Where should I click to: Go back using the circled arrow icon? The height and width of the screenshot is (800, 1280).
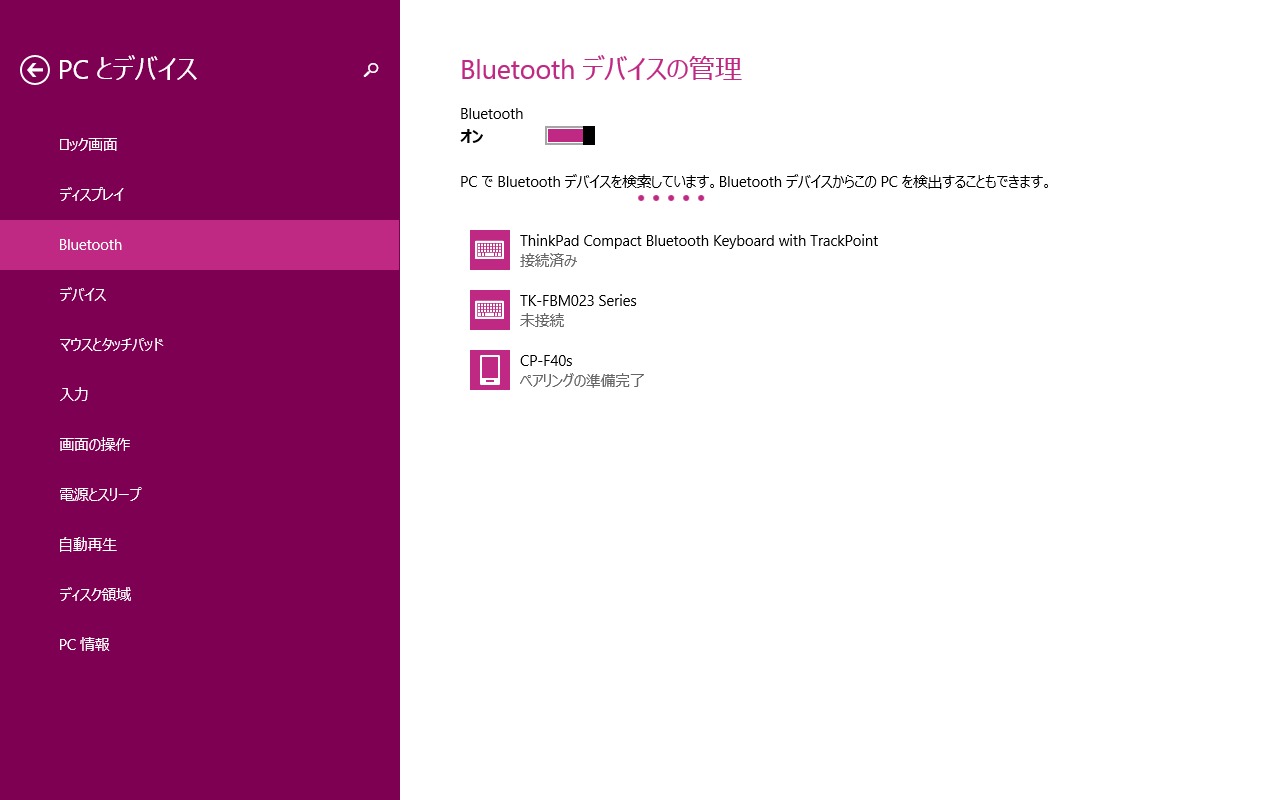point(35,70)
